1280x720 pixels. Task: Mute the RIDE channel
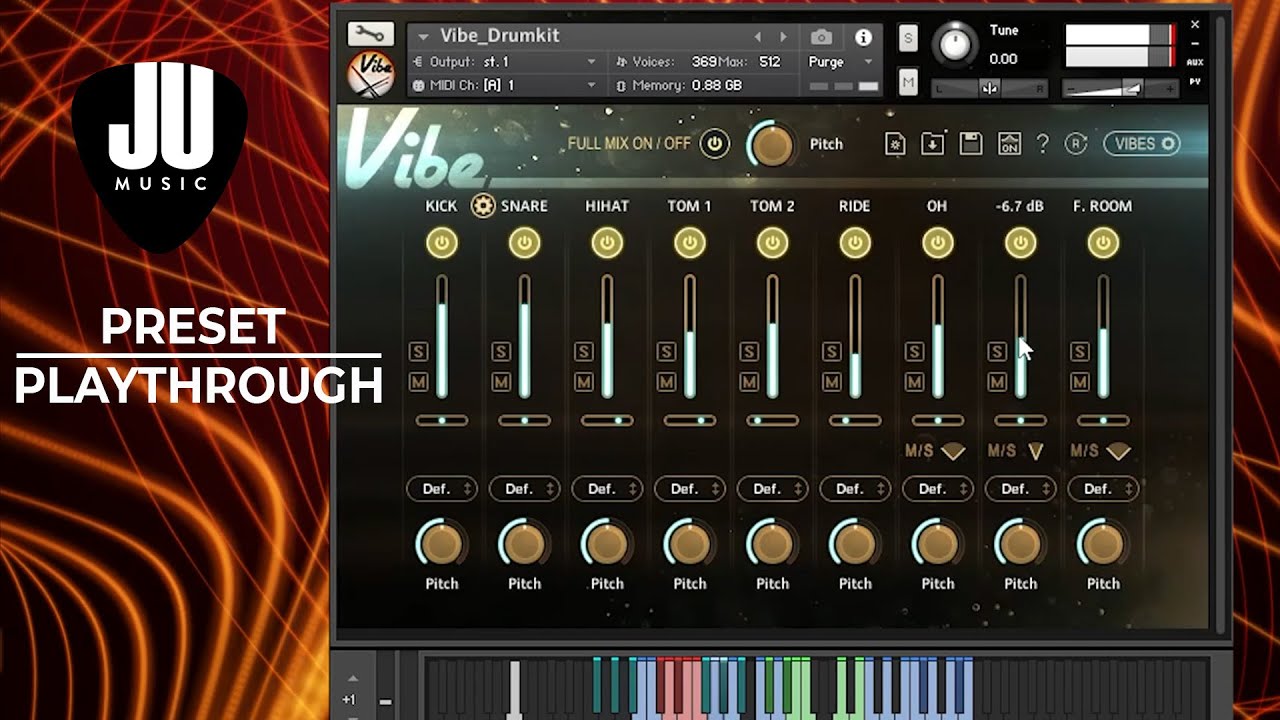click(x=832, y=382)
